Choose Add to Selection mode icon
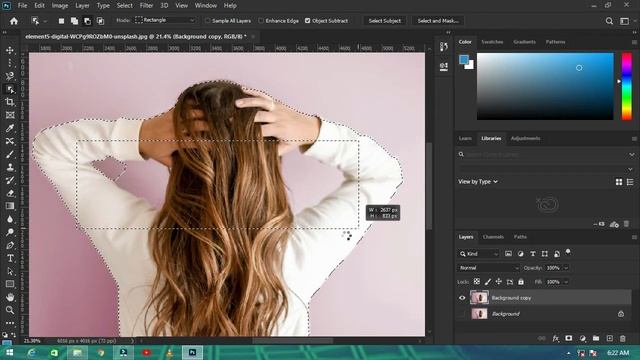 click(x=74, y=21)
